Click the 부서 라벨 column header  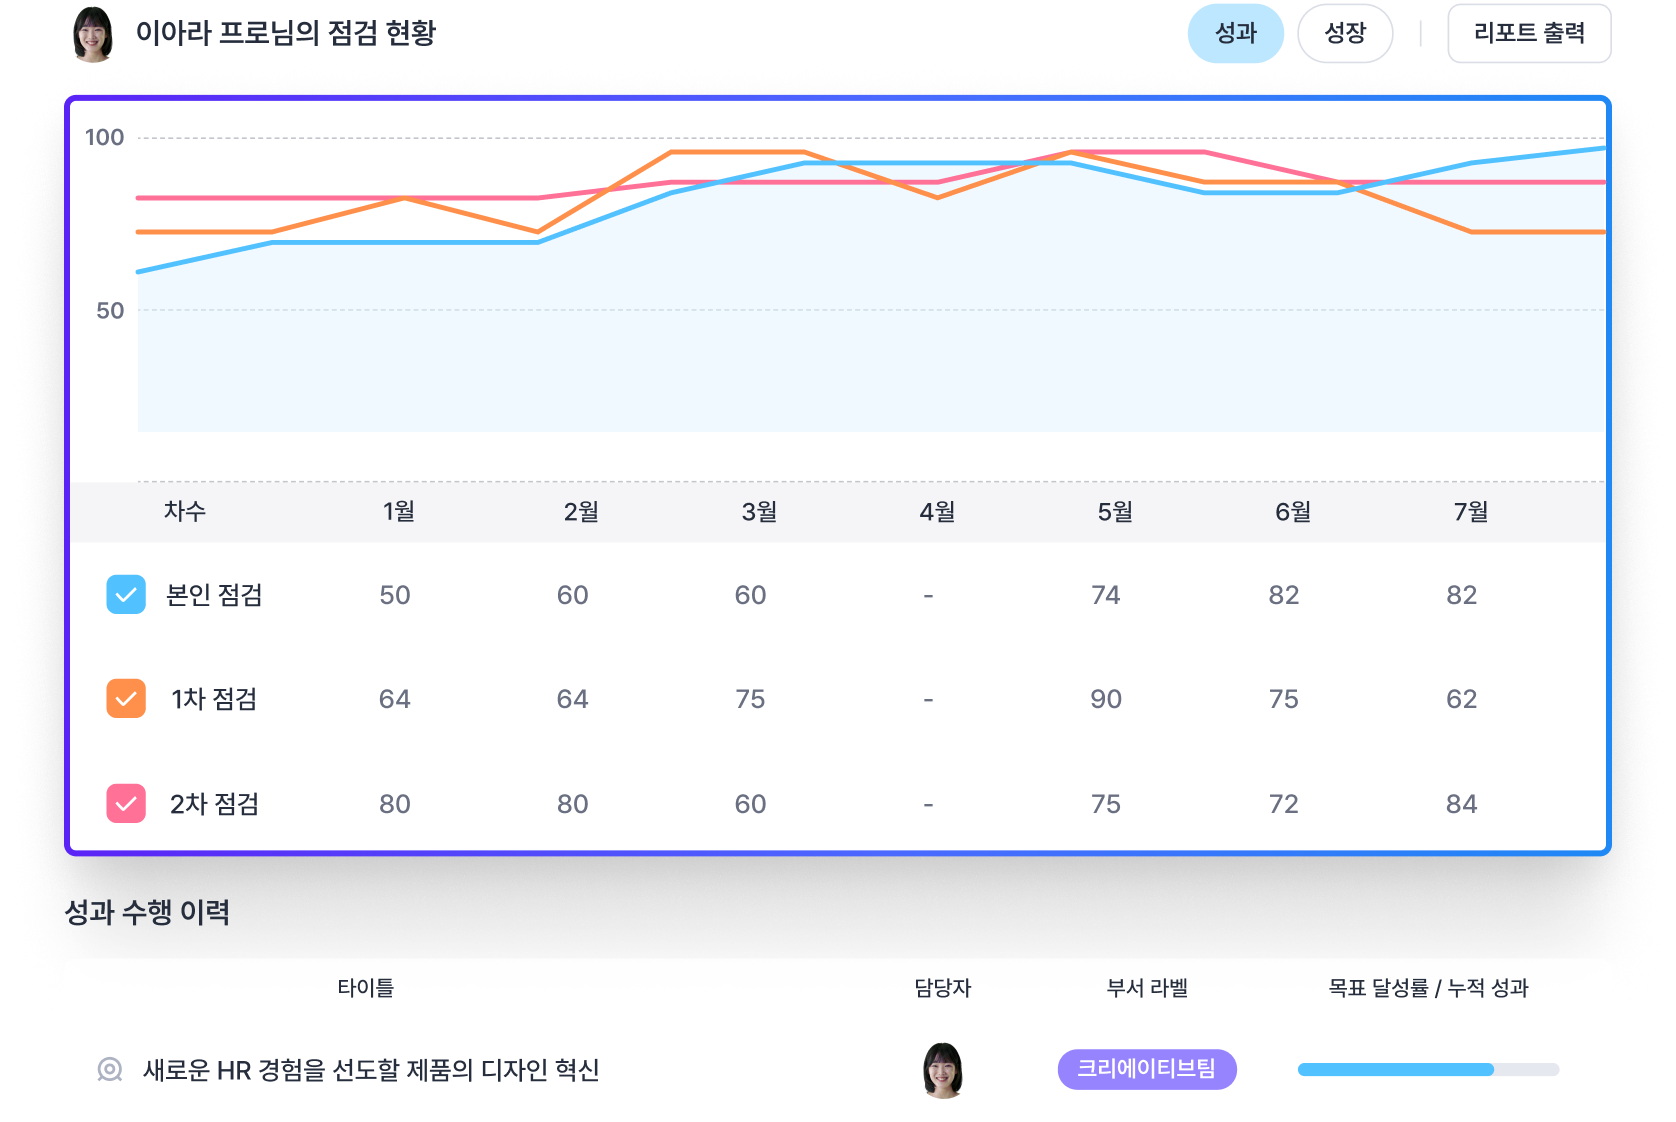tap(1146, 988)
